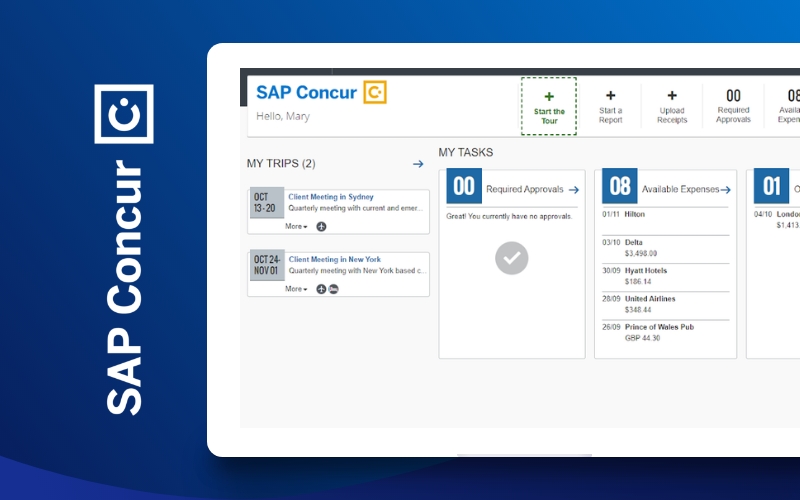
Task: Expand More dropdown for Sydney trip
Action: pos(296,226)
